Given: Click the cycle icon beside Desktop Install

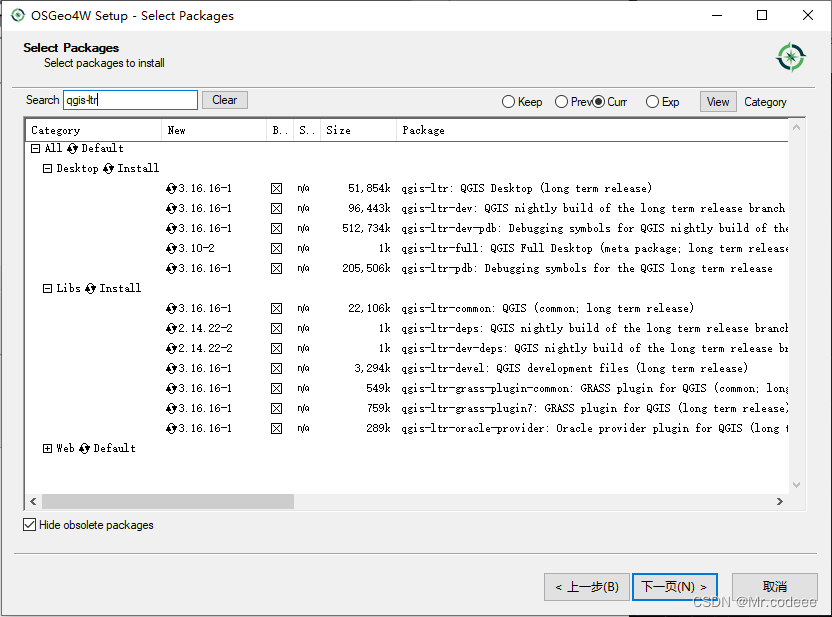Looking at the screenshot, I should tap(108, 169).
